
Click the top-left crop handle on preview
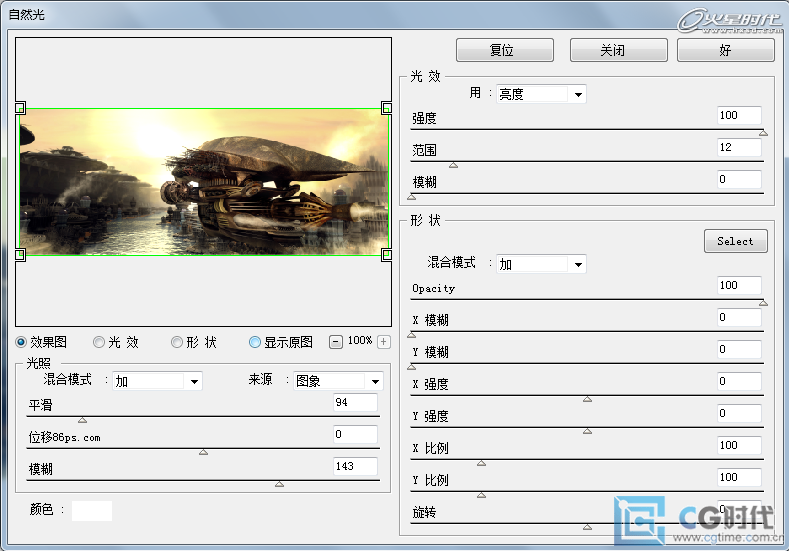[x=20, y=108]
